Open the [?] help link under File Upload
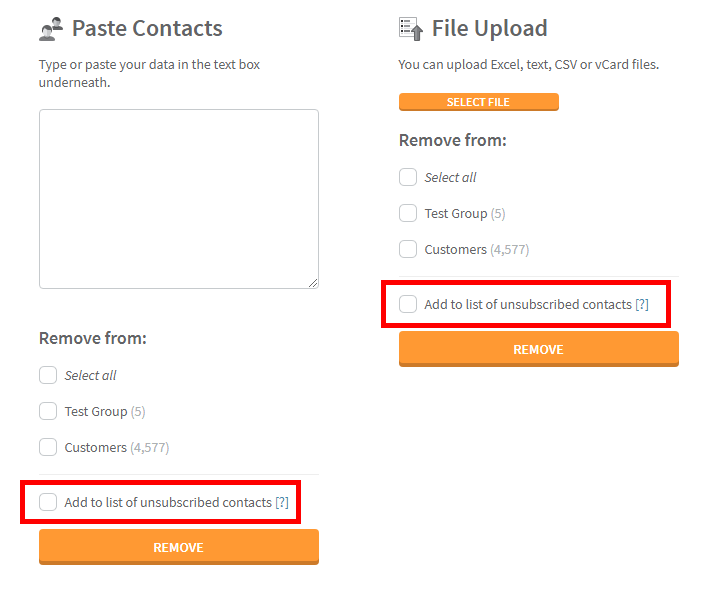 [642, 304]
